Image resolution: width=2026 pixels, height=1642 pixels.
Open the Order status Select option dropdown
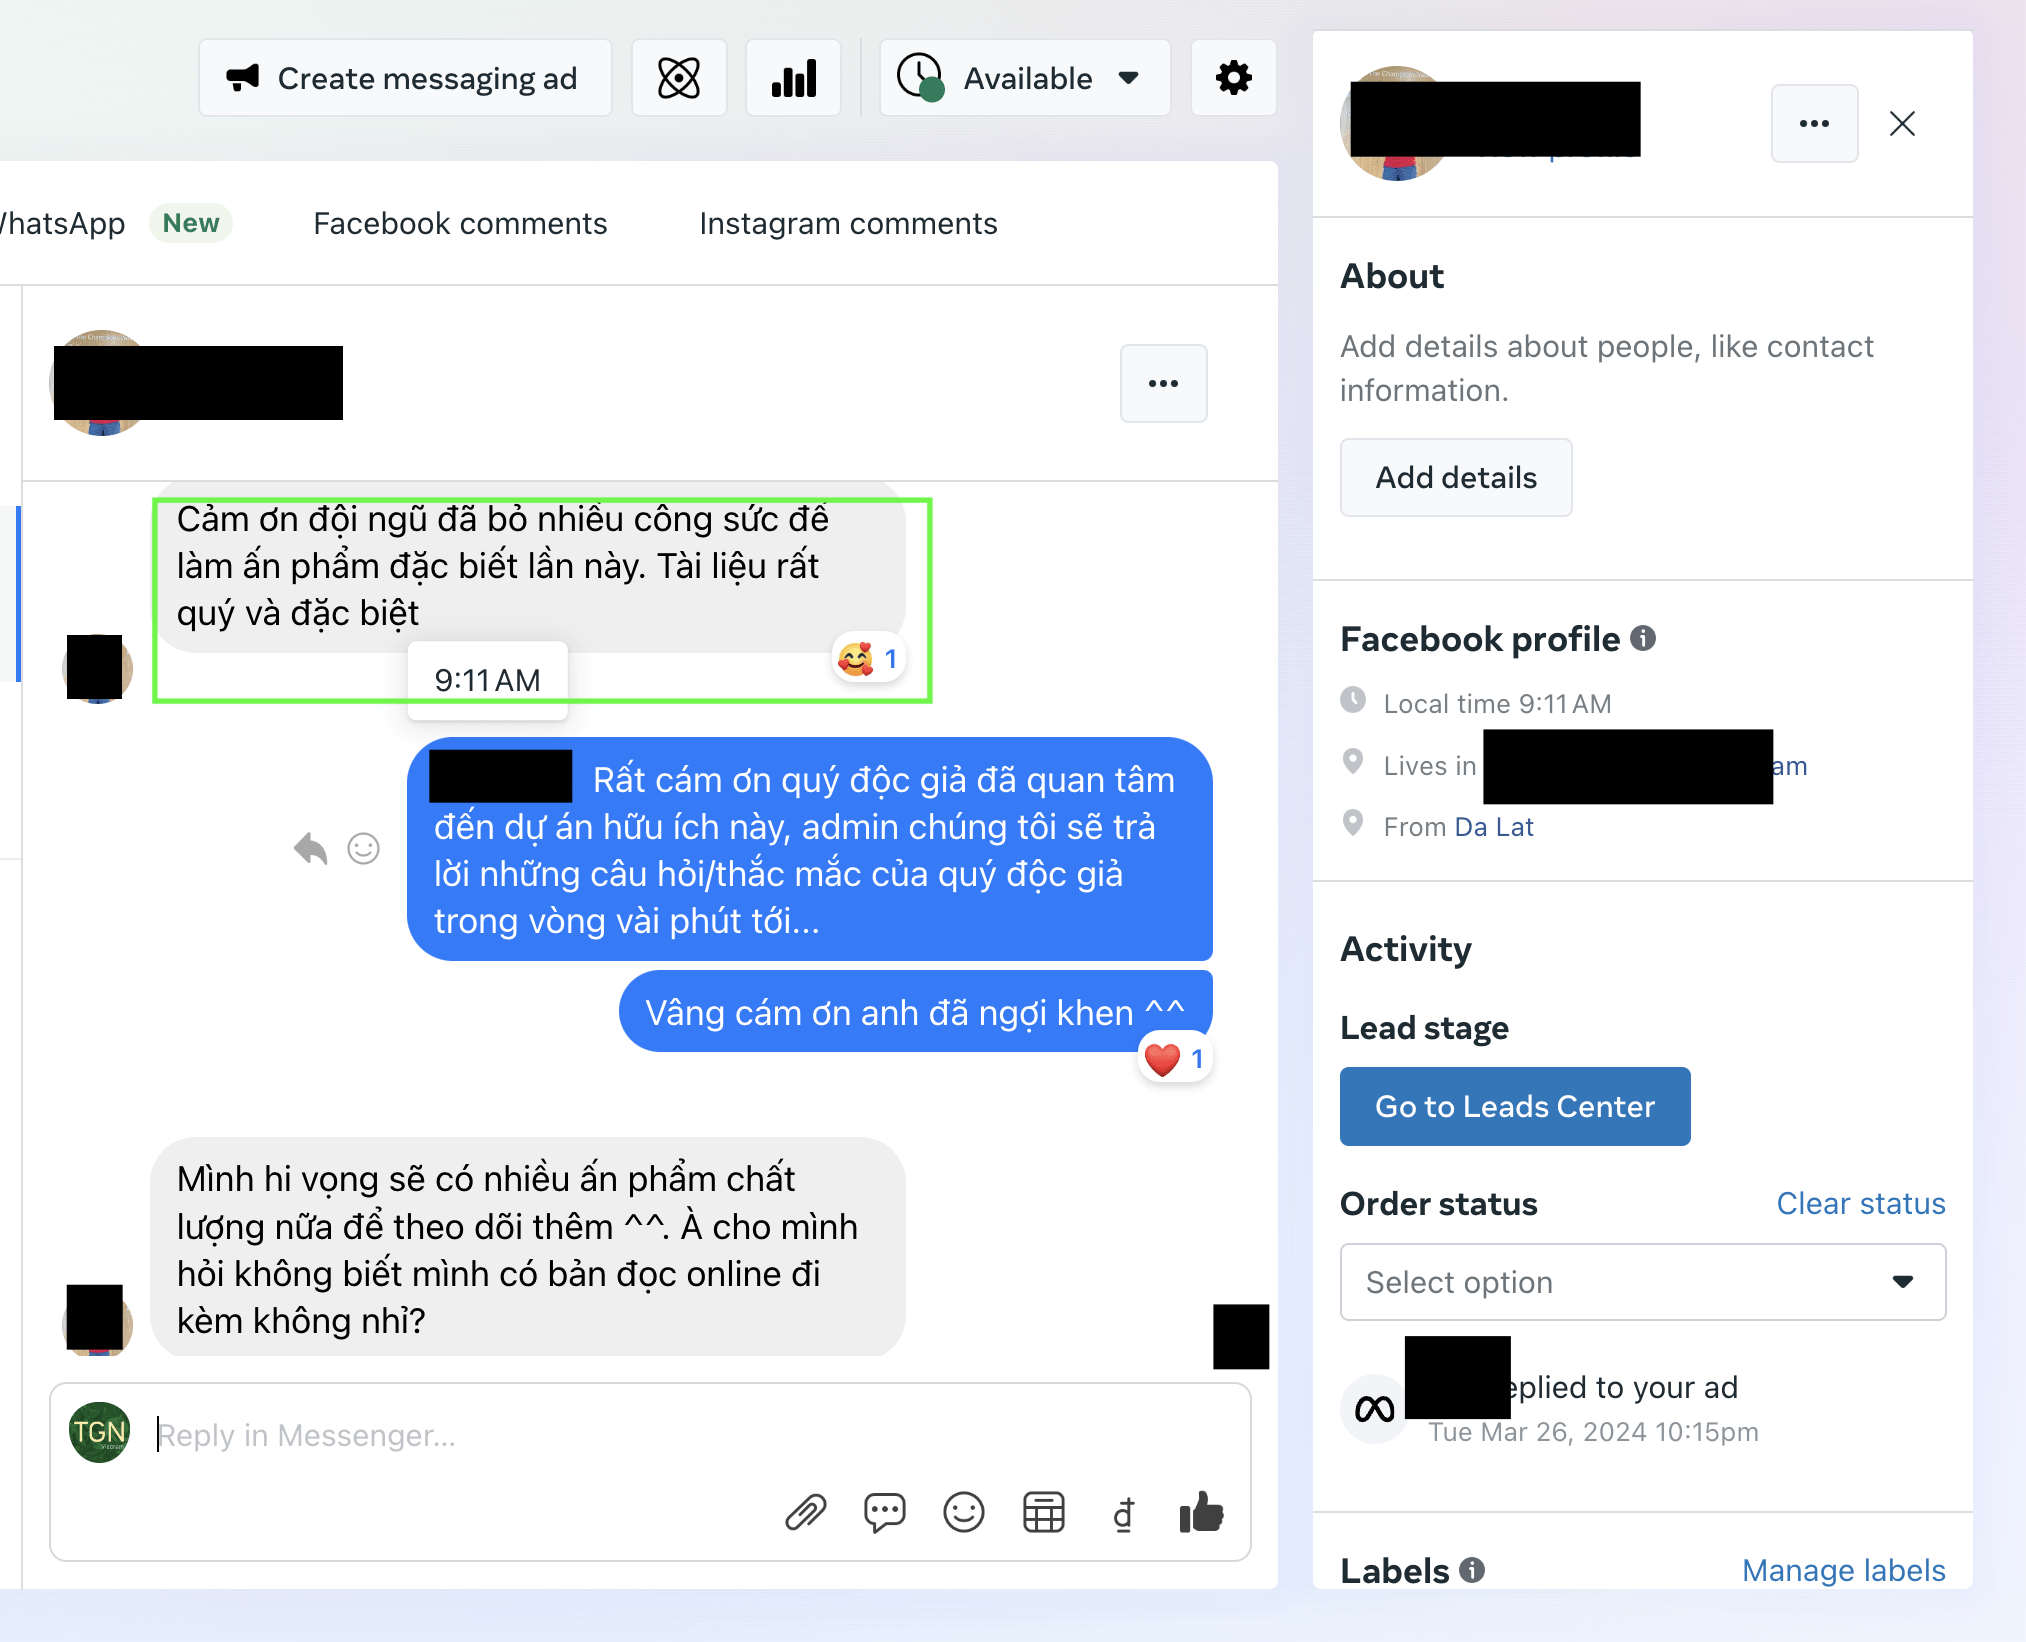1643,1282
